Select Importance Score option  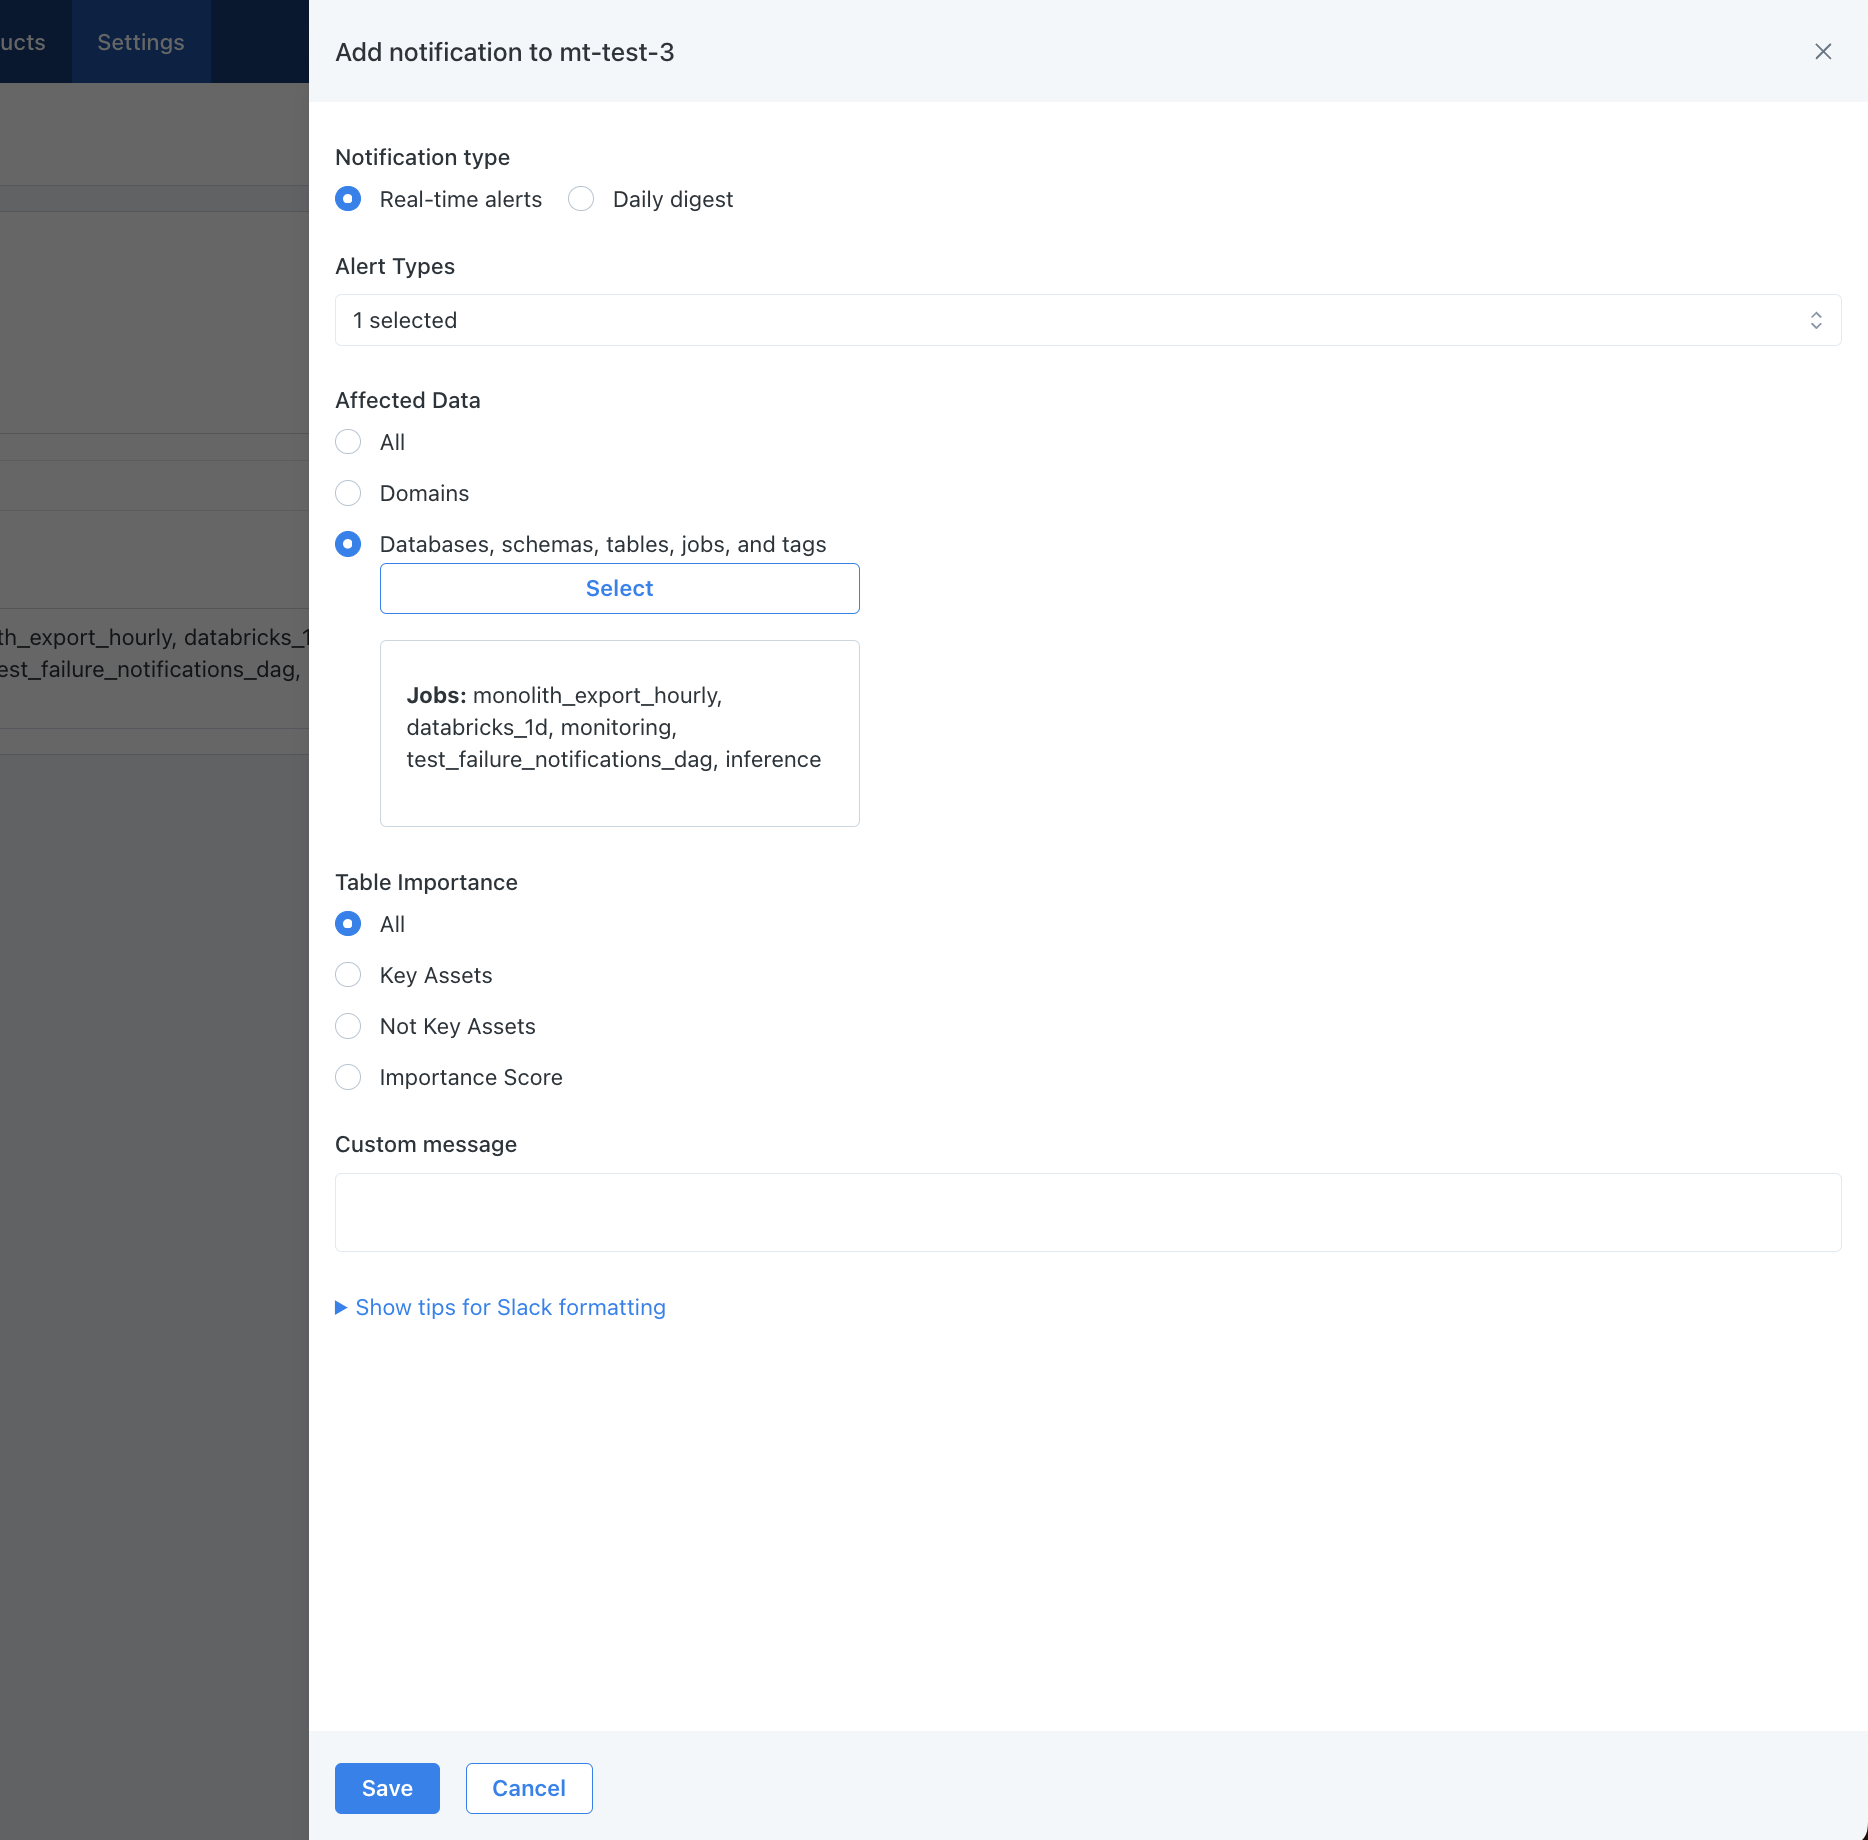pos(348,1077)
